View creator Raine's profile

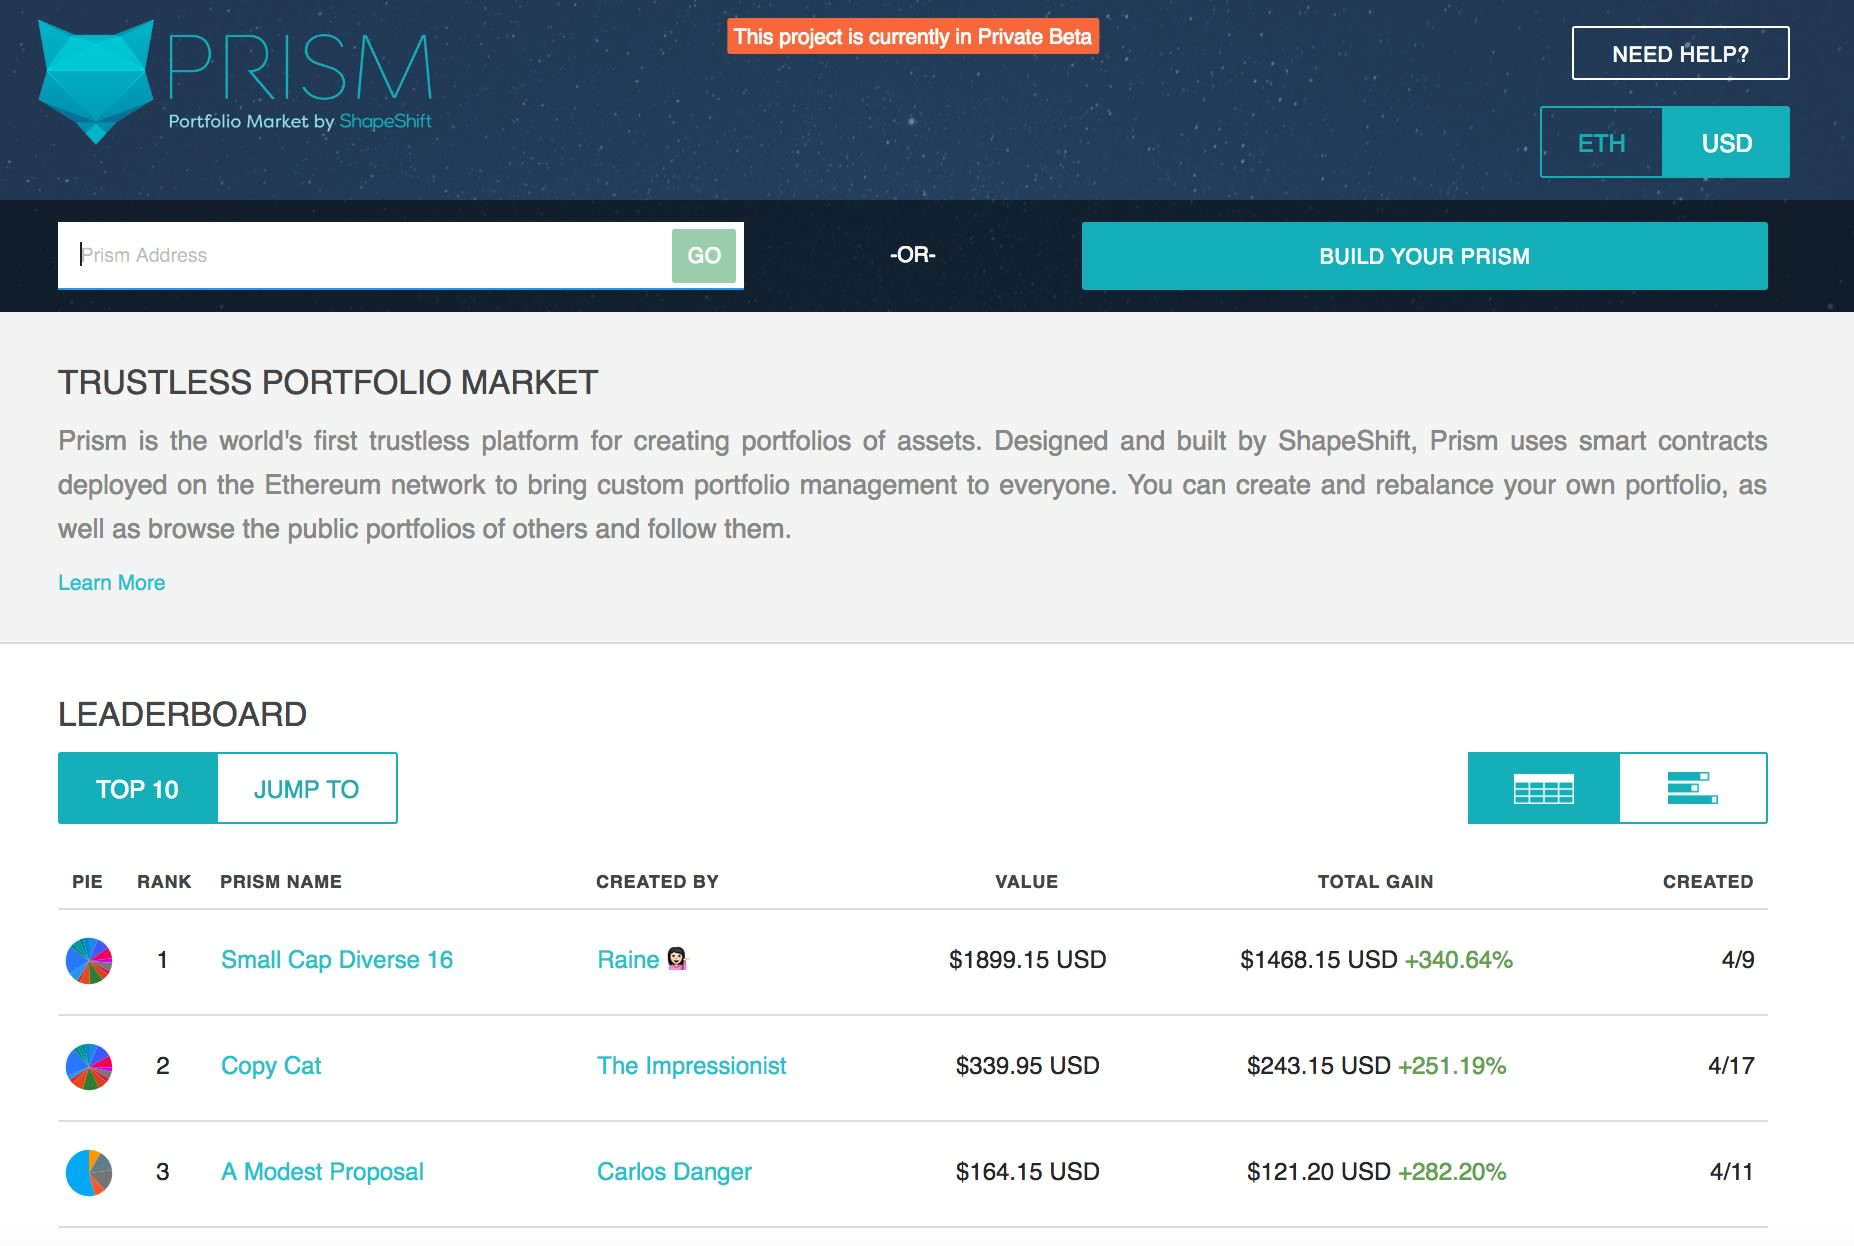(628, 960)
